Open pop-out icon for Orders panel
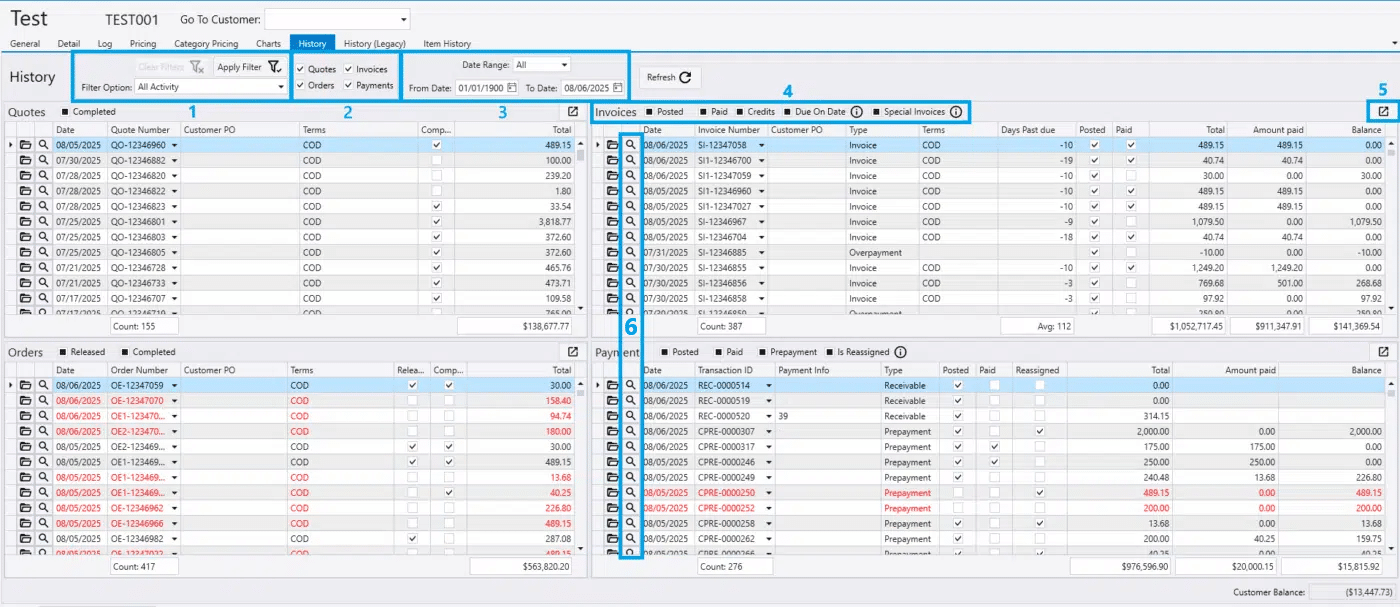The height and width of the screenshot is (607, 1400). click(x=572, y=352)
